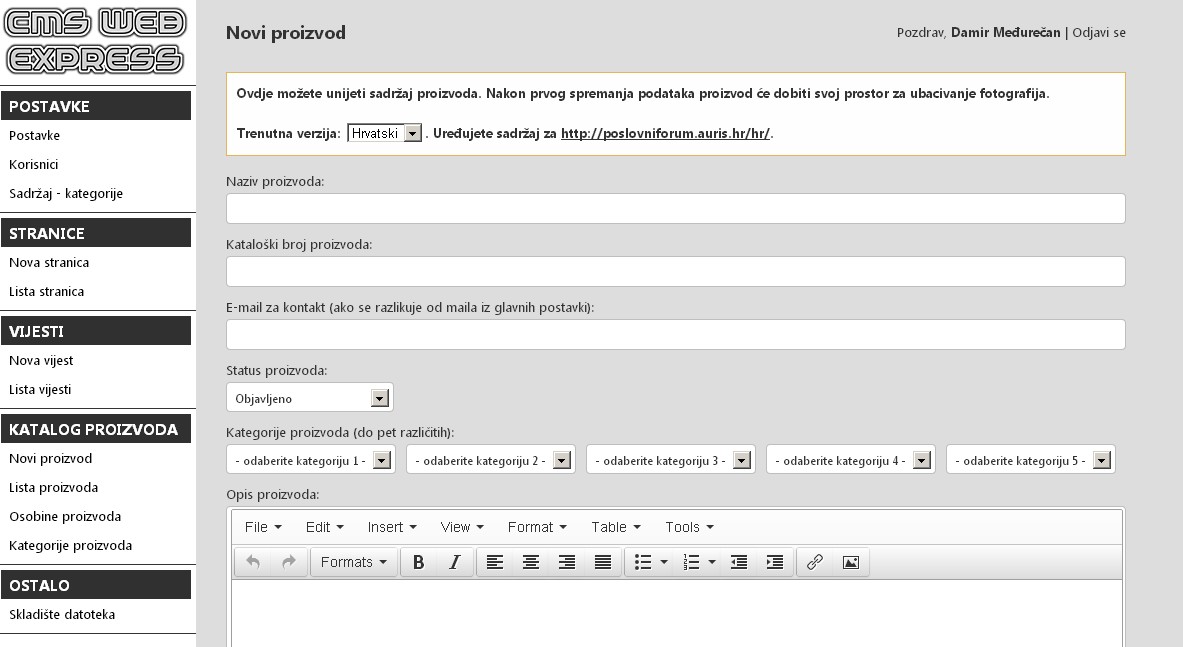This screenshot has height=647, width=1183.
Task: Increase indent in editor toolbar
Action: pos(774,562)
